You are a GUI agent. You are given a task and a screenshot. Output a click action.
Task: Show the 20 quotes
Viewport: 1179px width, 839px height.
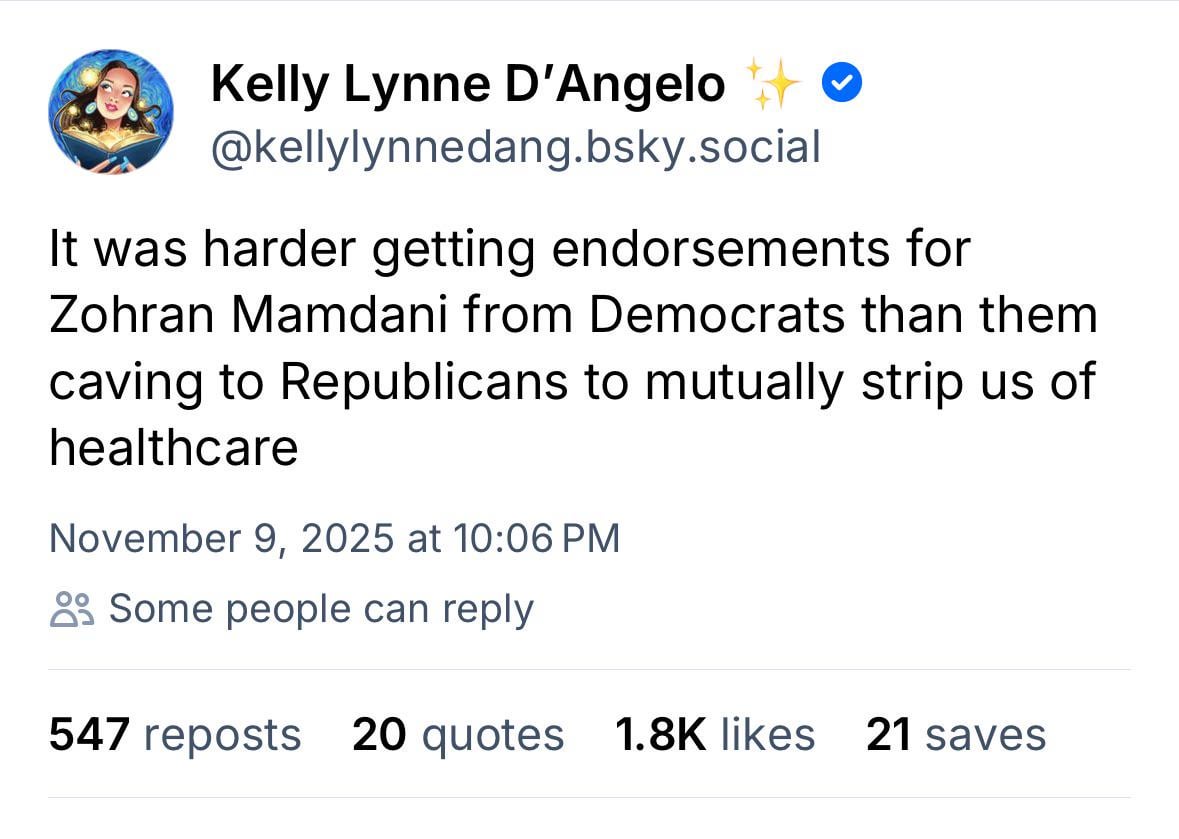[x=458, y=735]
